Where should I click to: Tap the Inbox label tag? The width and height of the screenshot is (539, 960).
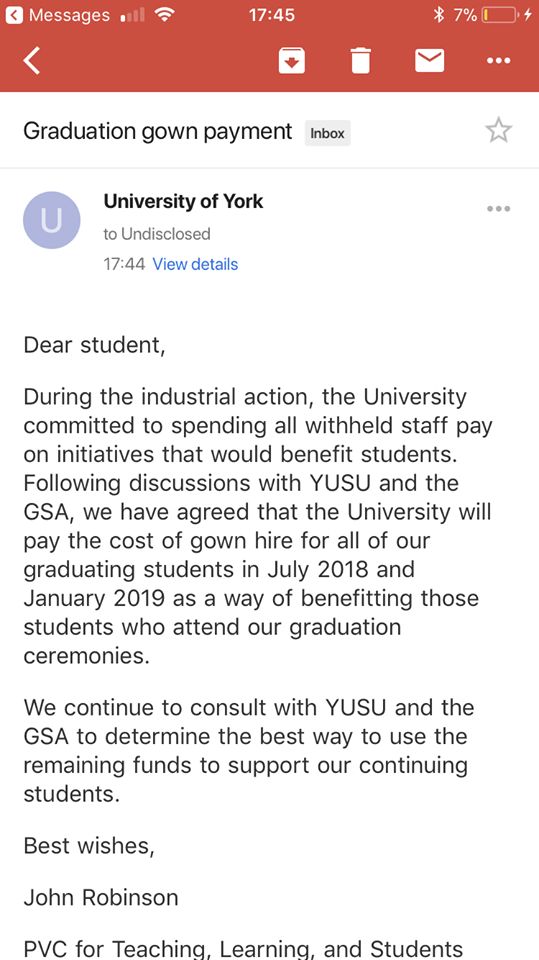[328, 133]
